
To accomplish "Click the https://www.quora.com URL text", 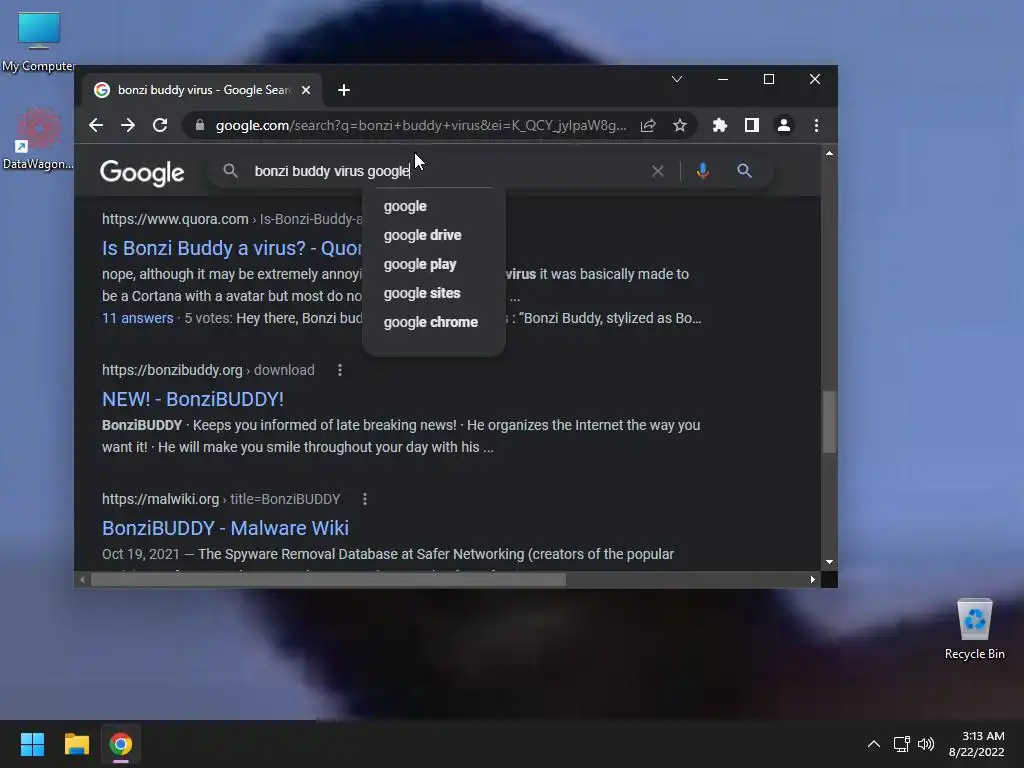I will click(175, 219).
